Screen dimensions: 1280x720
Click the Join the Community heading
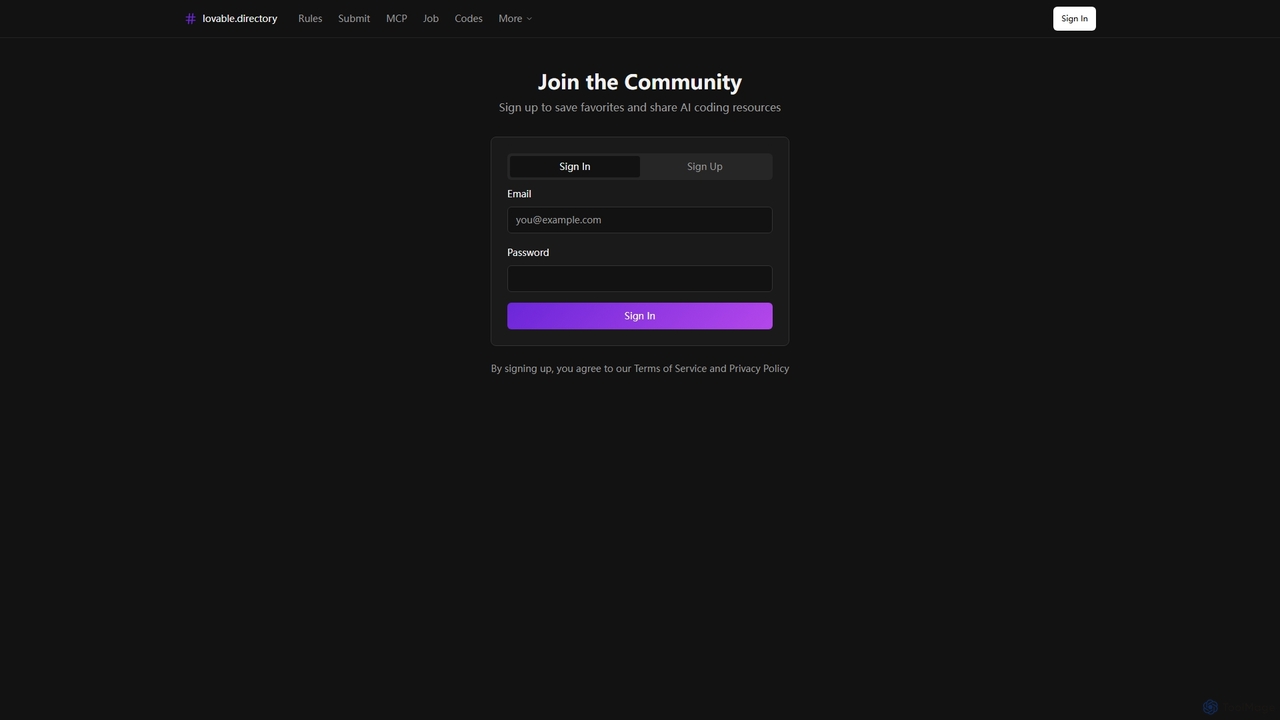[x=640, y=82]
